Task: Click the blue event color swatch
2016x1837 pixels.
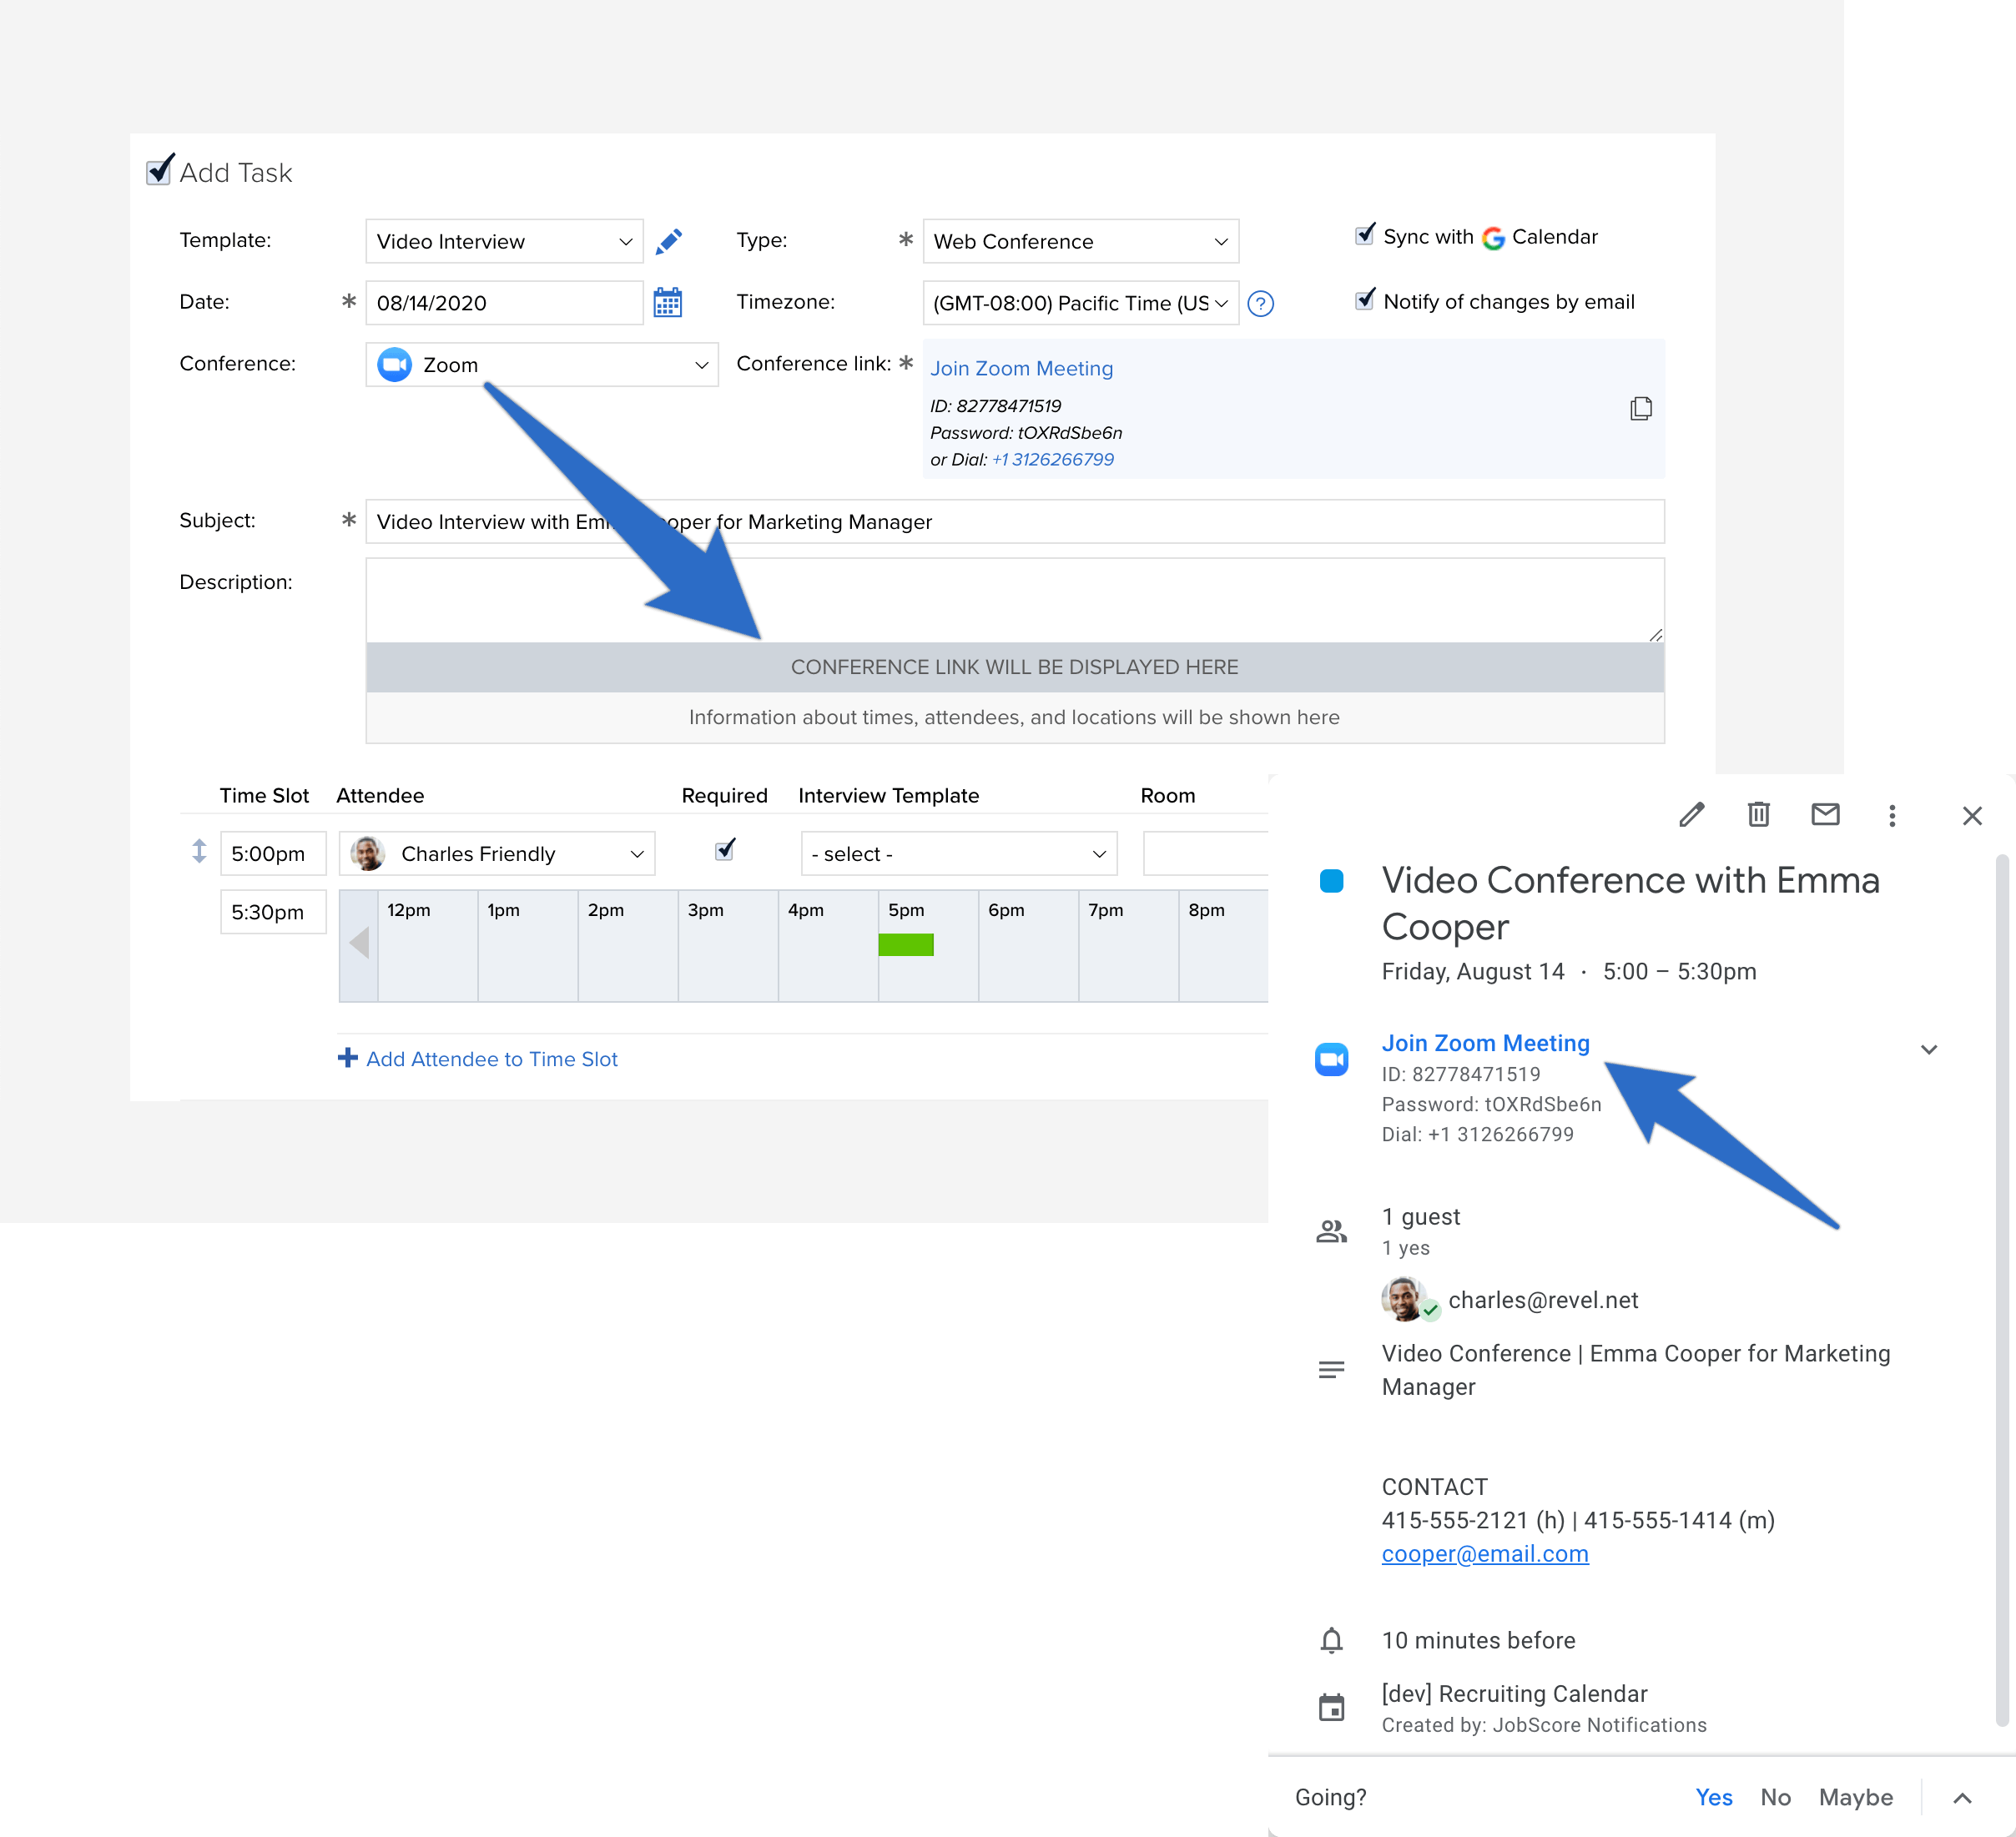Action: (x=1331, y=881)
